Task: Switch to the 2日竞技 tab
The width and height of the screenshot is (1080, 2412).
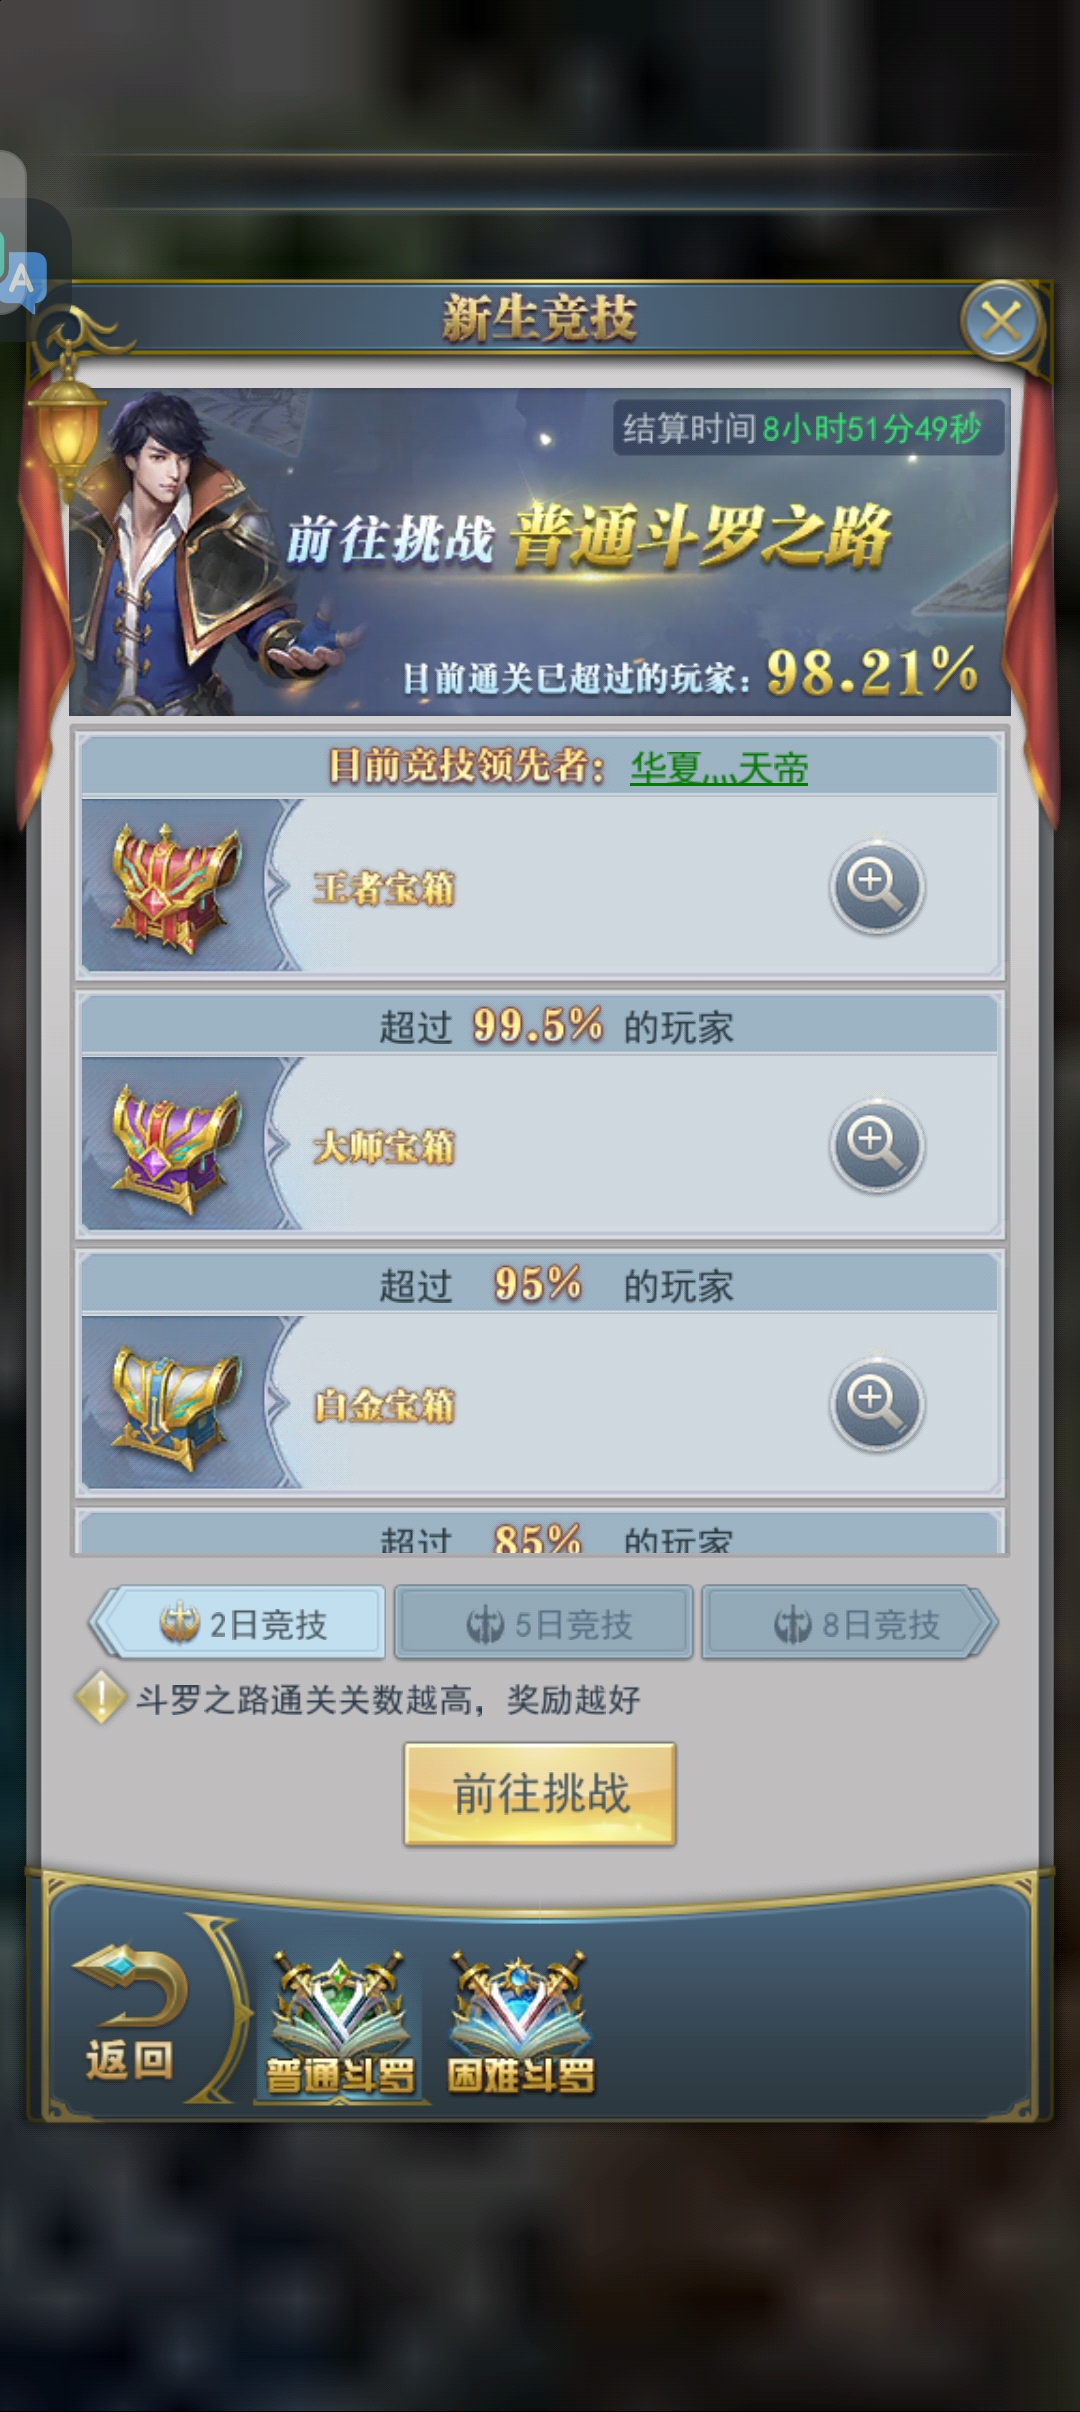Action: click(238, 1623)
